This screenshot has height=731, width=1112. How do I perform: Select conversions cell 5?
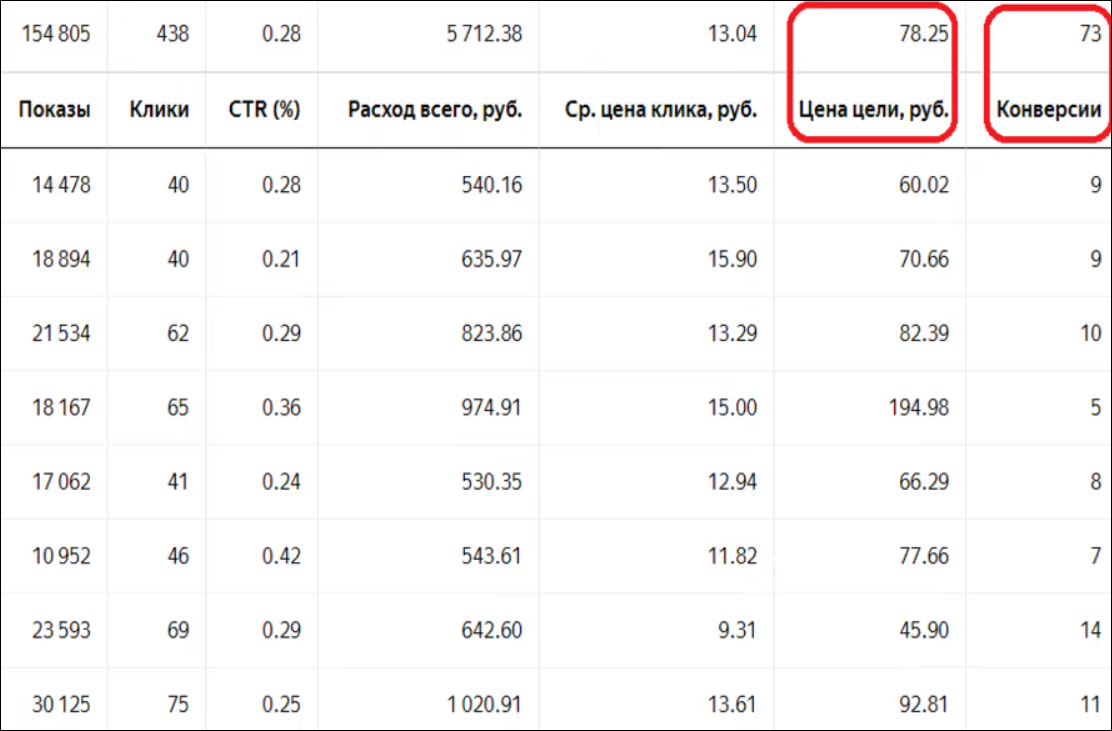pyautogui.click(x=1096, y=408)
